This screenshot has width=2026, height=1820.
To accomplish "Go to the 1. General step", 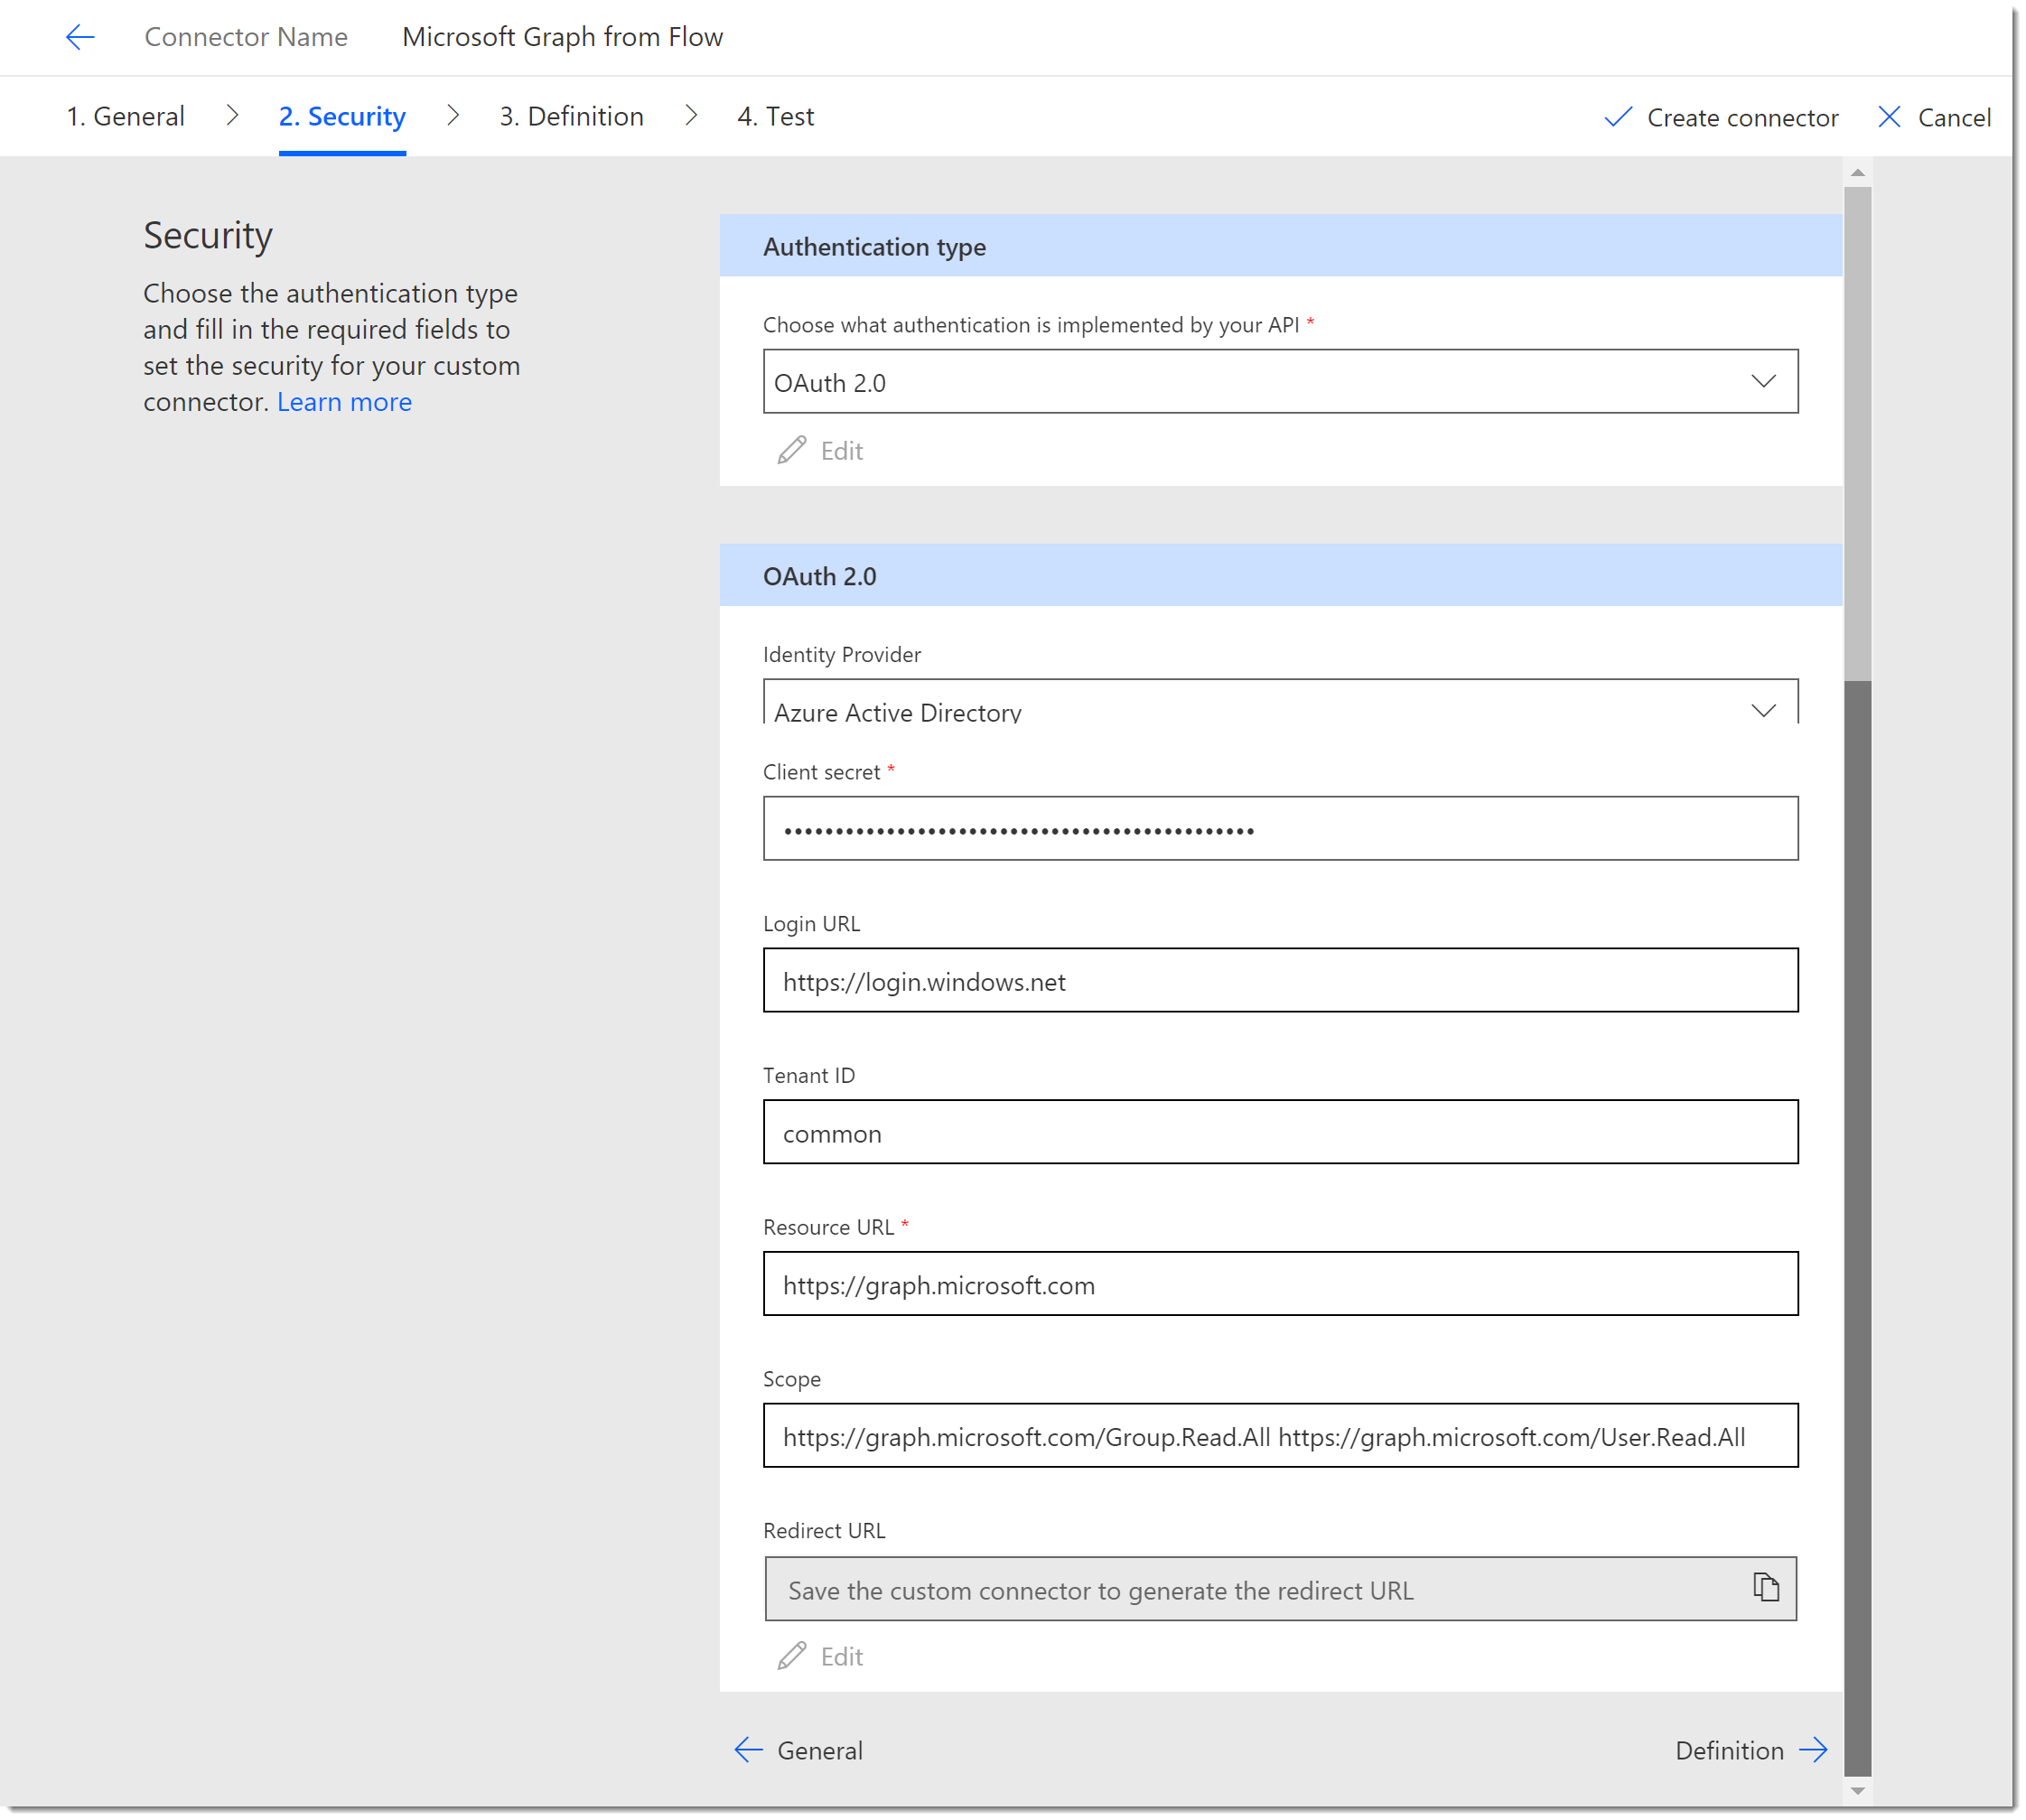I will pyautogui.click(x=126, y=116).
